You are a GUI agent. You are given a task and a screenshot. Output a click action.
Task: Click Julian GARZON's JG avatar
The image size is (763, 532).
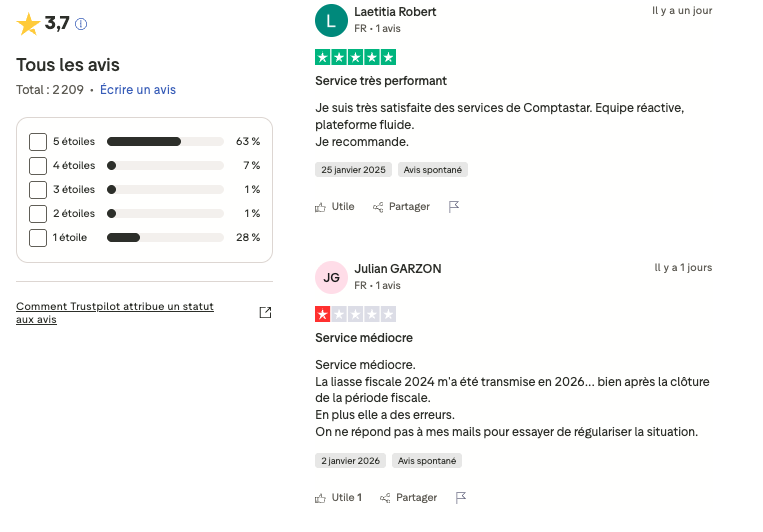(x=331, y=277)
